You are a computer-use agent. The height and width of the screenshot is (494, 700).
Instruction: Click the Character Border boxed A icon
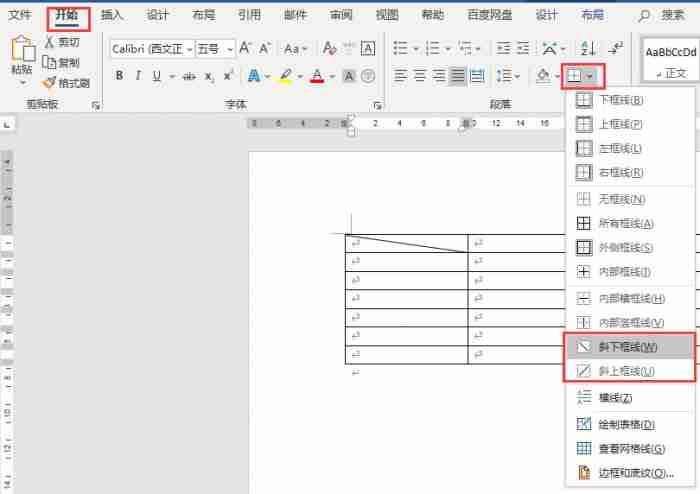368,48
